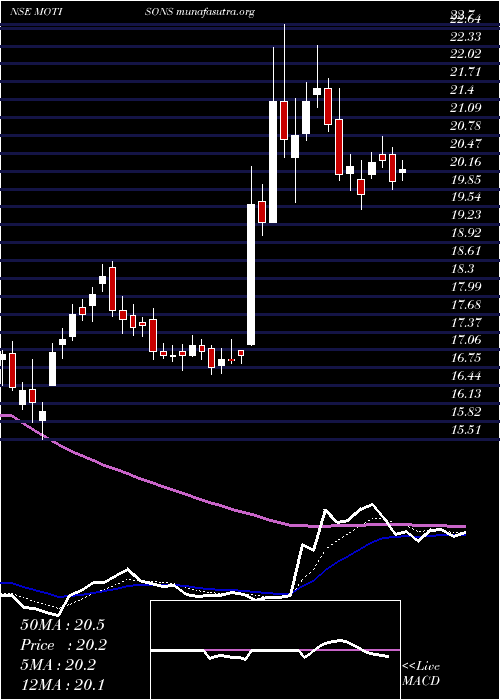
Task: Click the 22.33 price axis label
Action: pyautogui.click(x=467, y=37)
